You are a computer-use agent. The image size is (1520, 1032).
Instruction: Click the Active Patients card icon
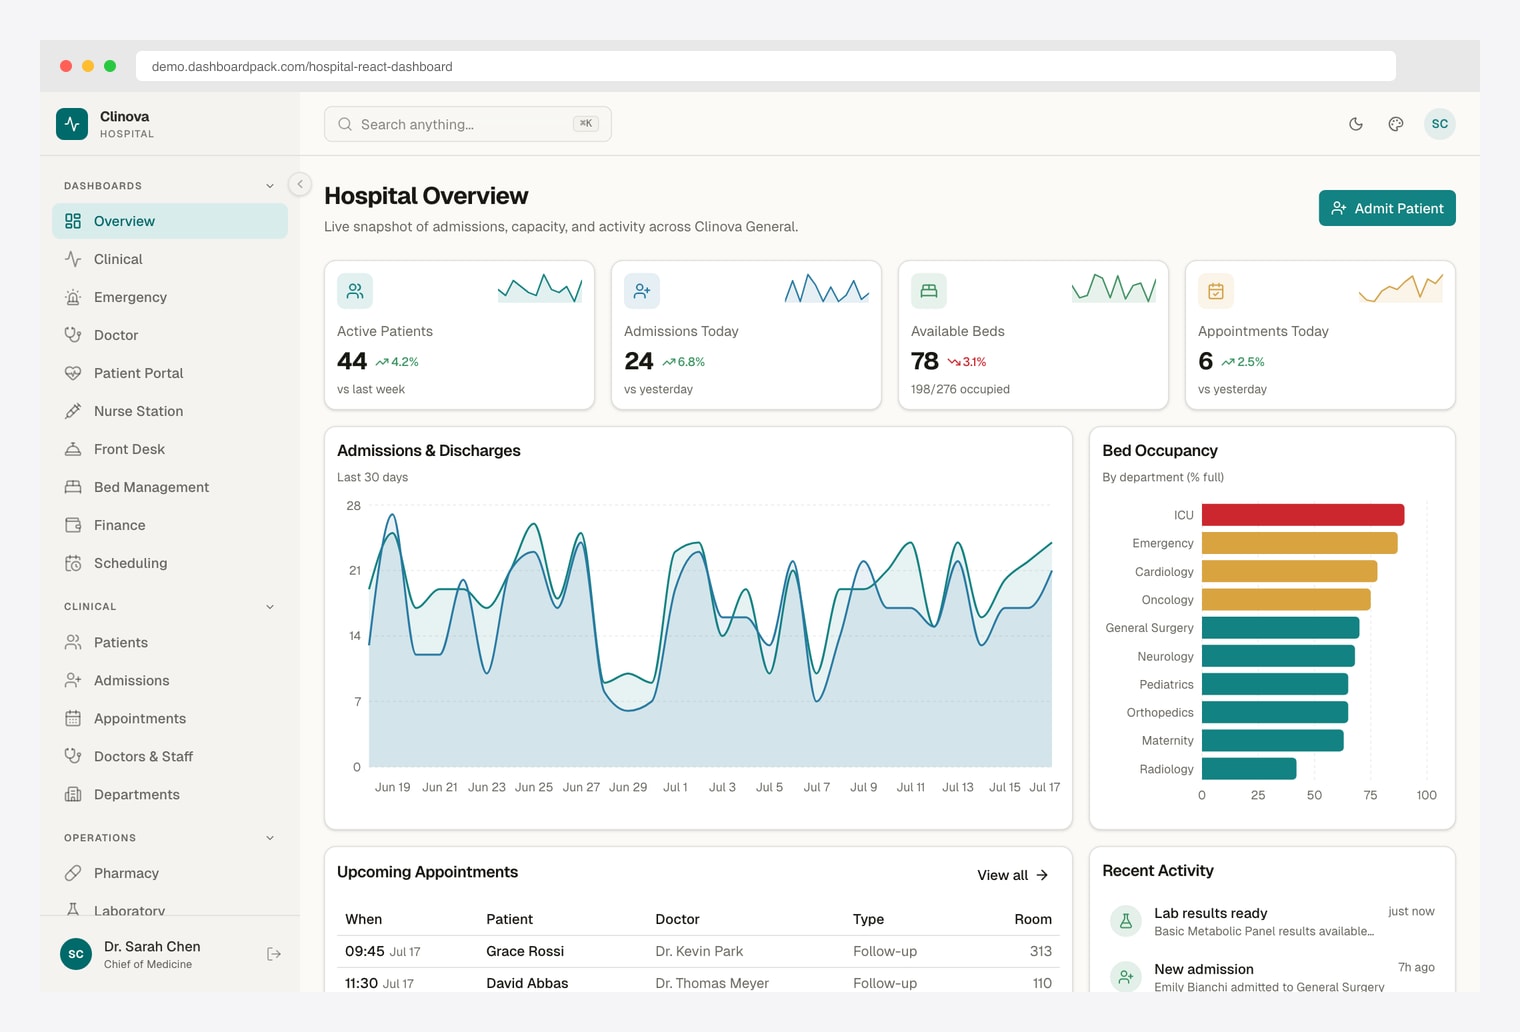click(355, 291)
